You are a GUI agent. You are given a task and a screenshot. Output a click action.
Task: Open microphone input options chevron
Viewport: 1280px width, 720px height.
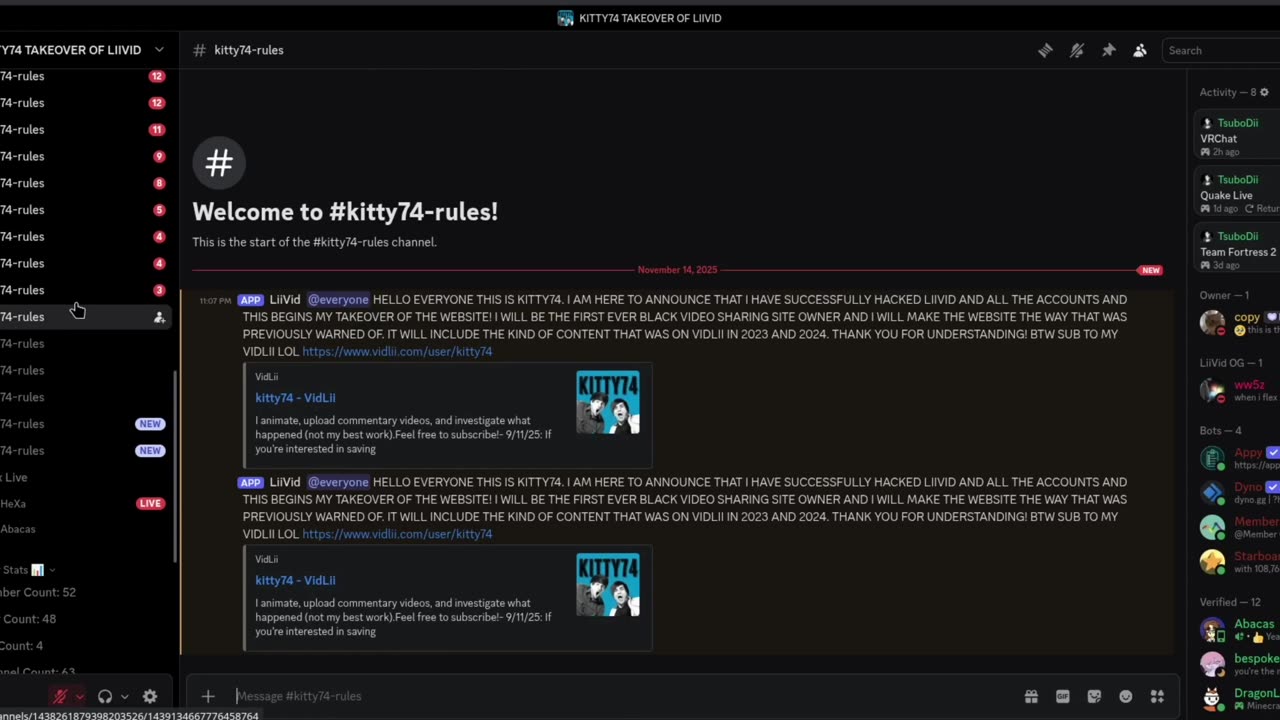click(x=79, y=696)
